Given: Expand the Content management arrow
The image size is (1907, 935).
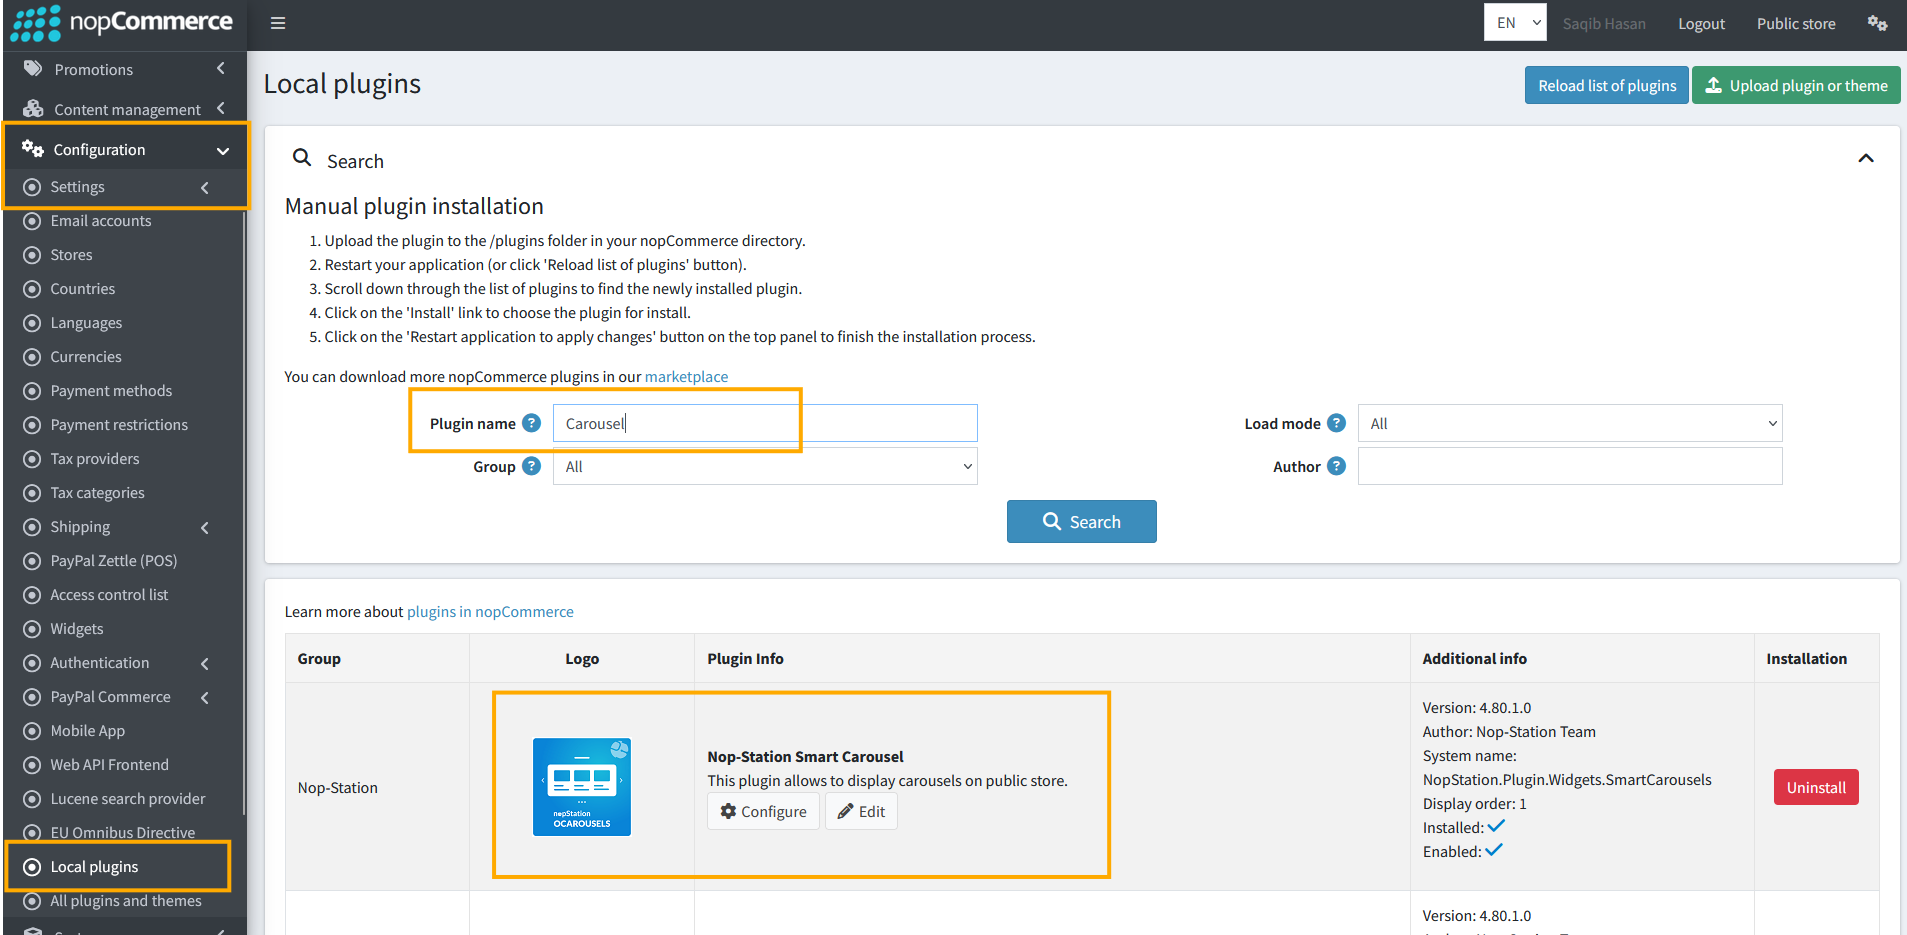Looking at the screenshot, I should pyautogui.click(x=221, y=108).
